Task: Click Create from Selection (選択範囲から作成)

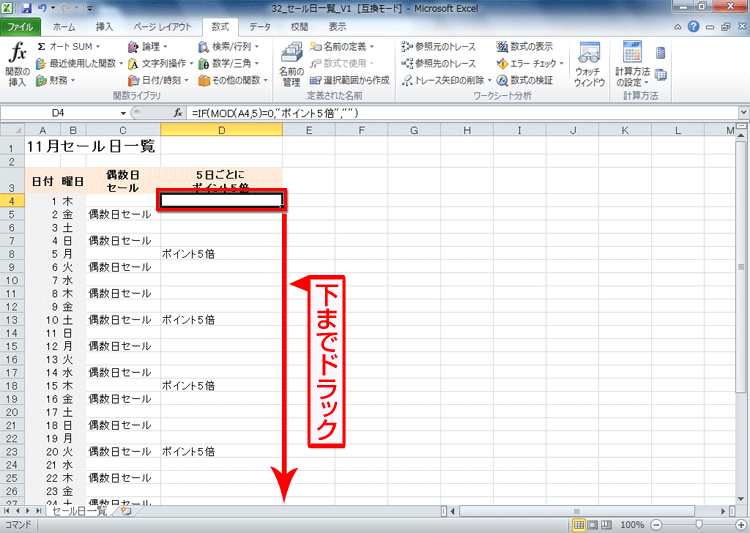Action: coord(350,80)
